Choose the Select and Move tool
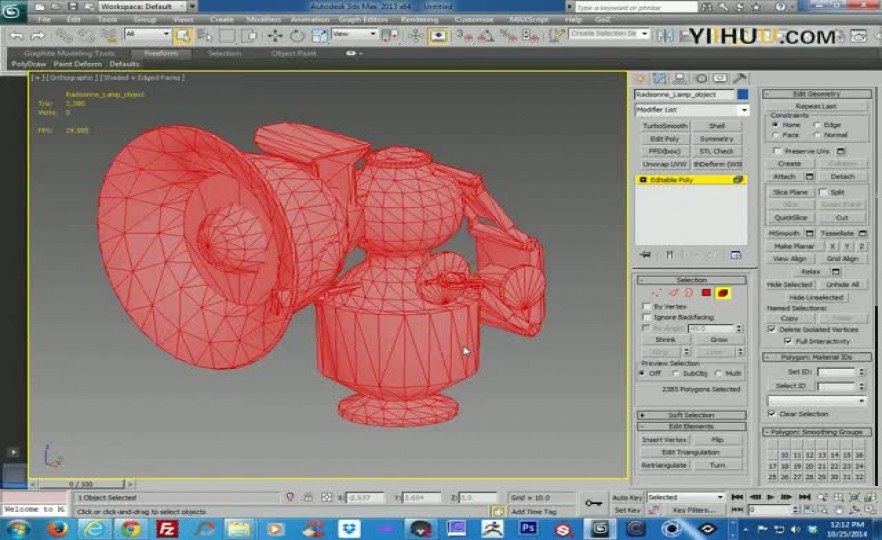 pyautogui.click(x=275, y=36)
